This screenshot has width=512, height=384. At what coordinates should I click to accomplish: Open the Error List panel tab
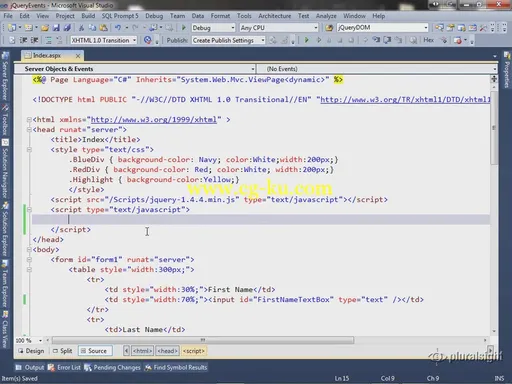[x=65, y=367]
